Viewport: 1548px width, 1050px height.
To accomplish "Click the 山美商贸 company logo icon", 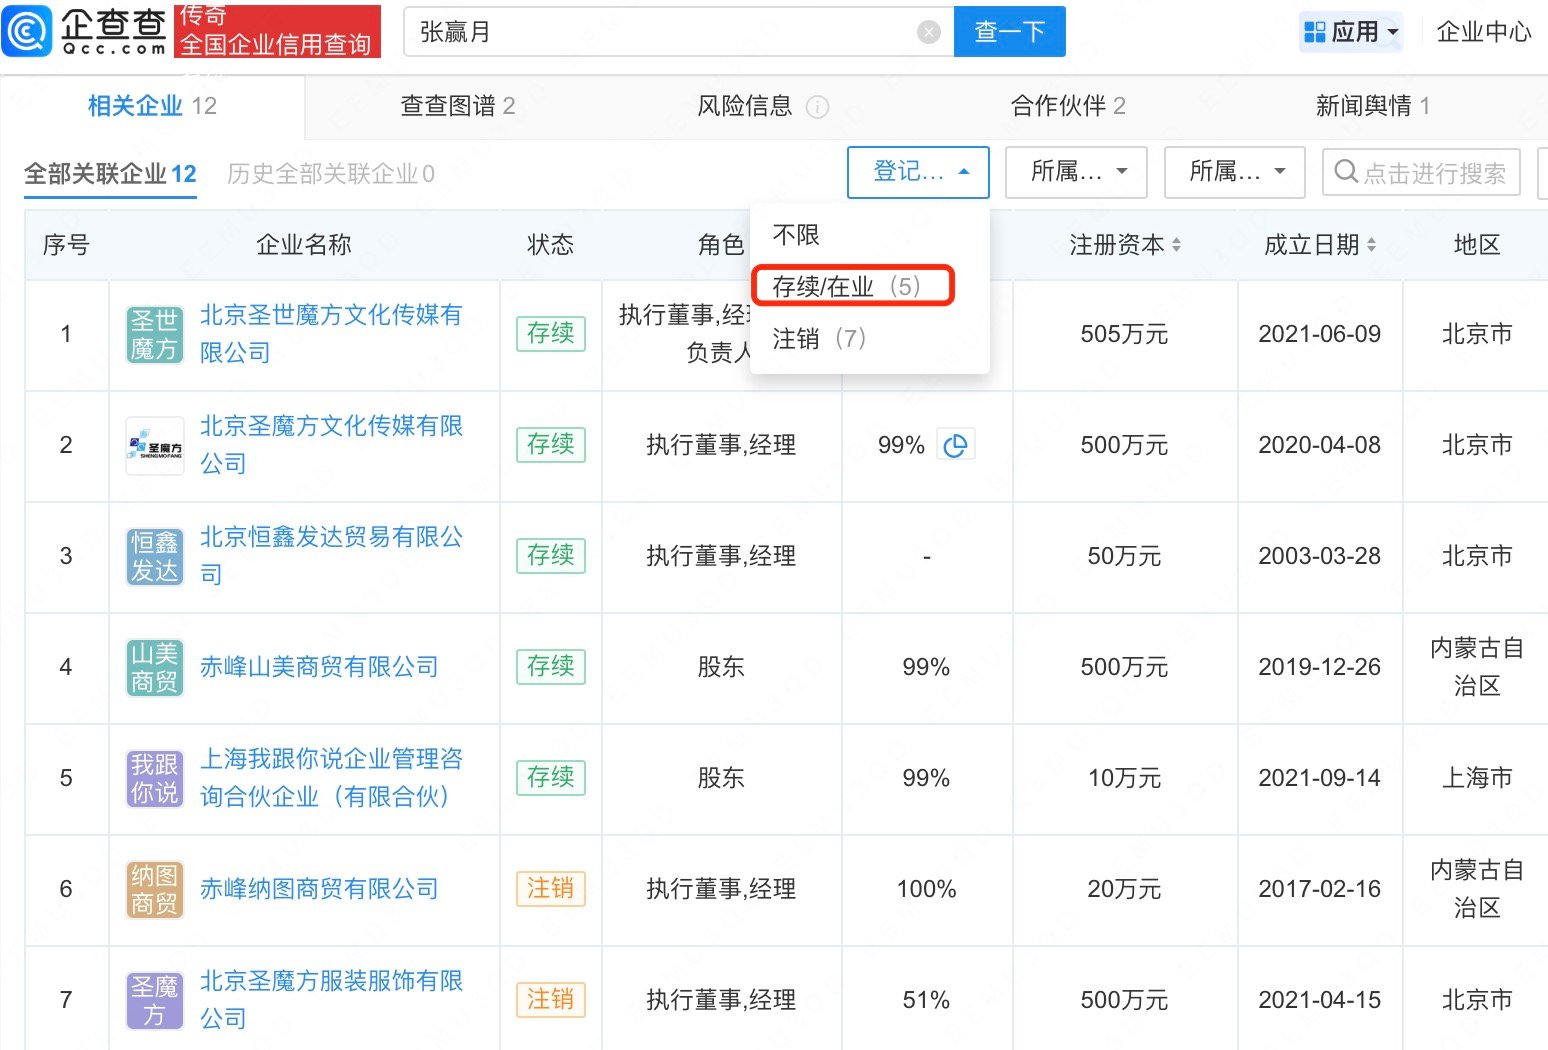I will [x=154, y=667].
